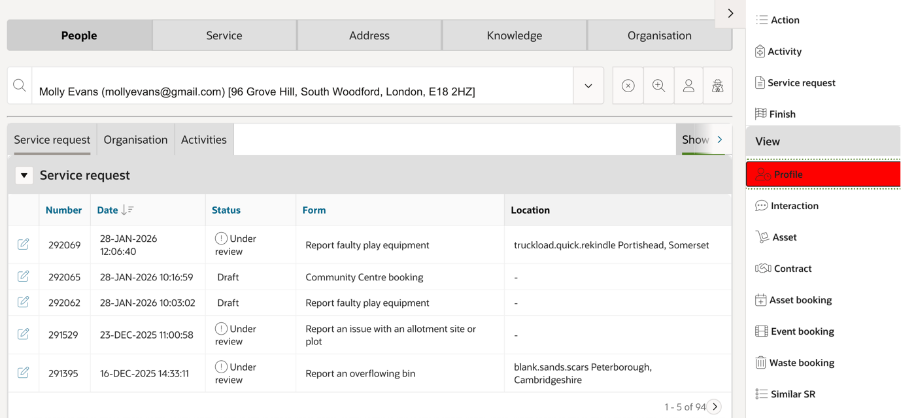Collapse the right side panel chevron
Viewport: 901px width, 418px height.
point(730,14)
